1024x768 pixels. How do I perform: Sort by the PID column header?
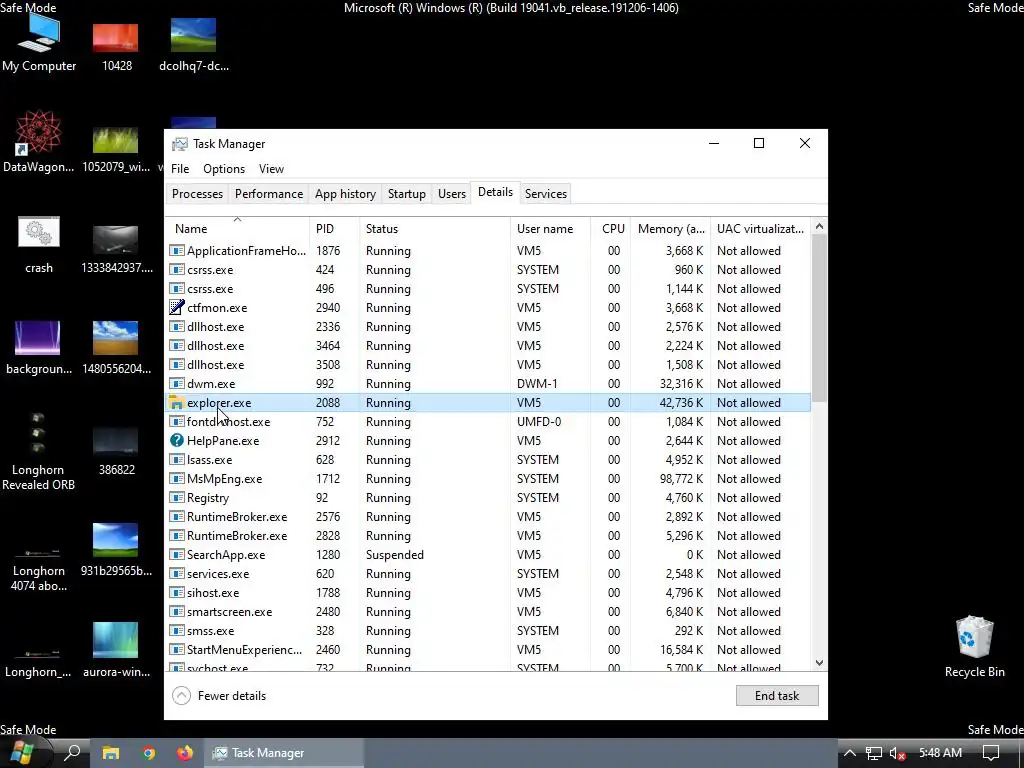tap(334, 229)
